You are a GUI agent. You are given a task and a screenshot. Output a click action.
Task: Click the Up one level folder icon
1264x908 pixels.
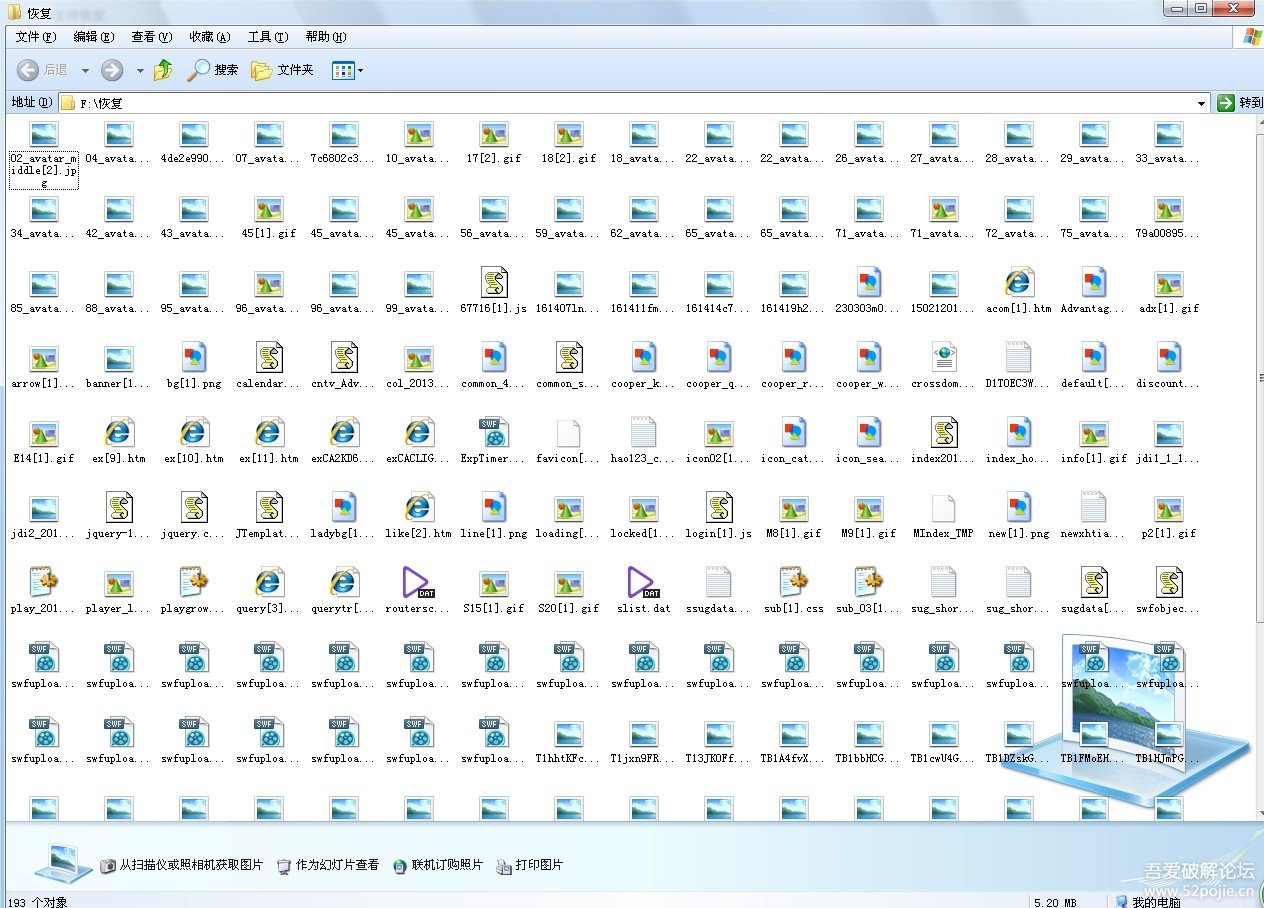[163, 70]
